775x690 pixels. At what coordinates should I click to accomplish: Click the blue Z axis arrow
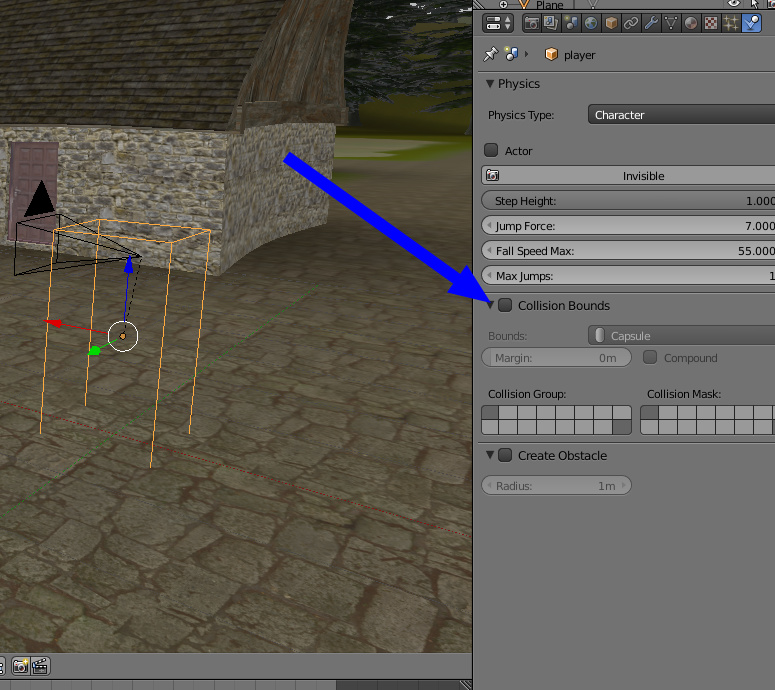[x=129, y=264]
